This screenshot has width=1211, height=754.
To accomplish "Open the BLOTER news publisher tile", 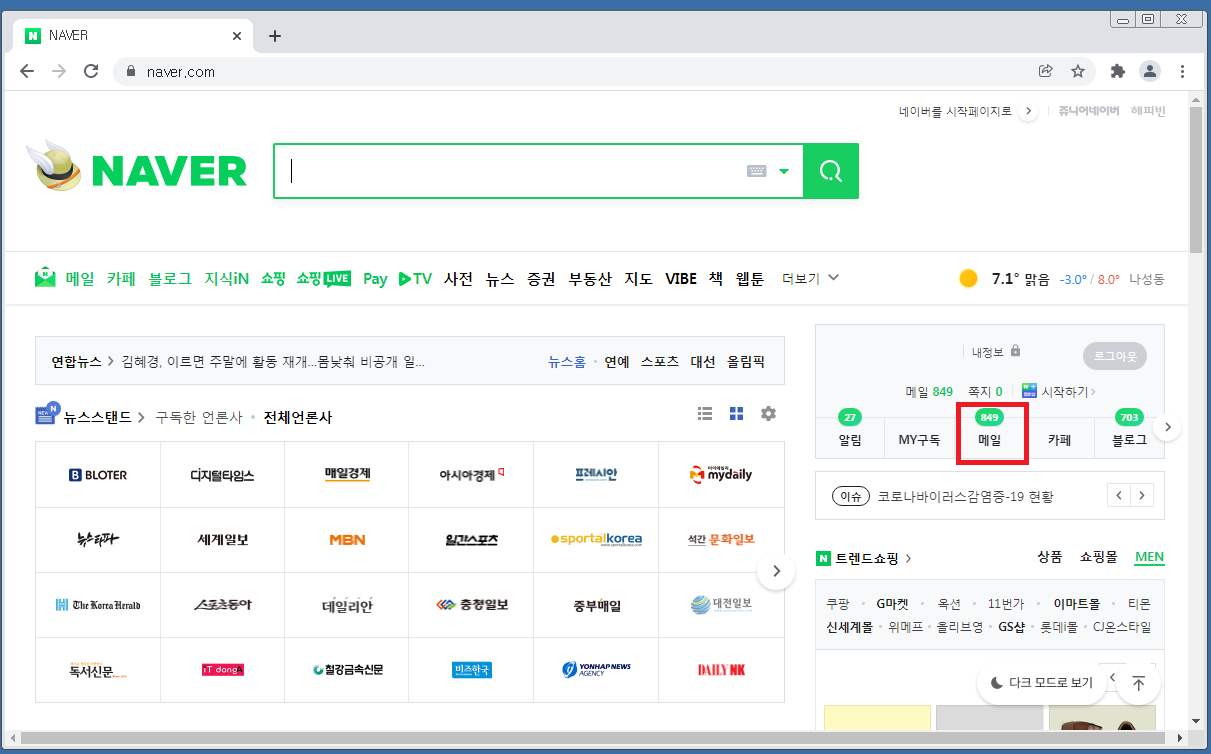I will (98, 475).
